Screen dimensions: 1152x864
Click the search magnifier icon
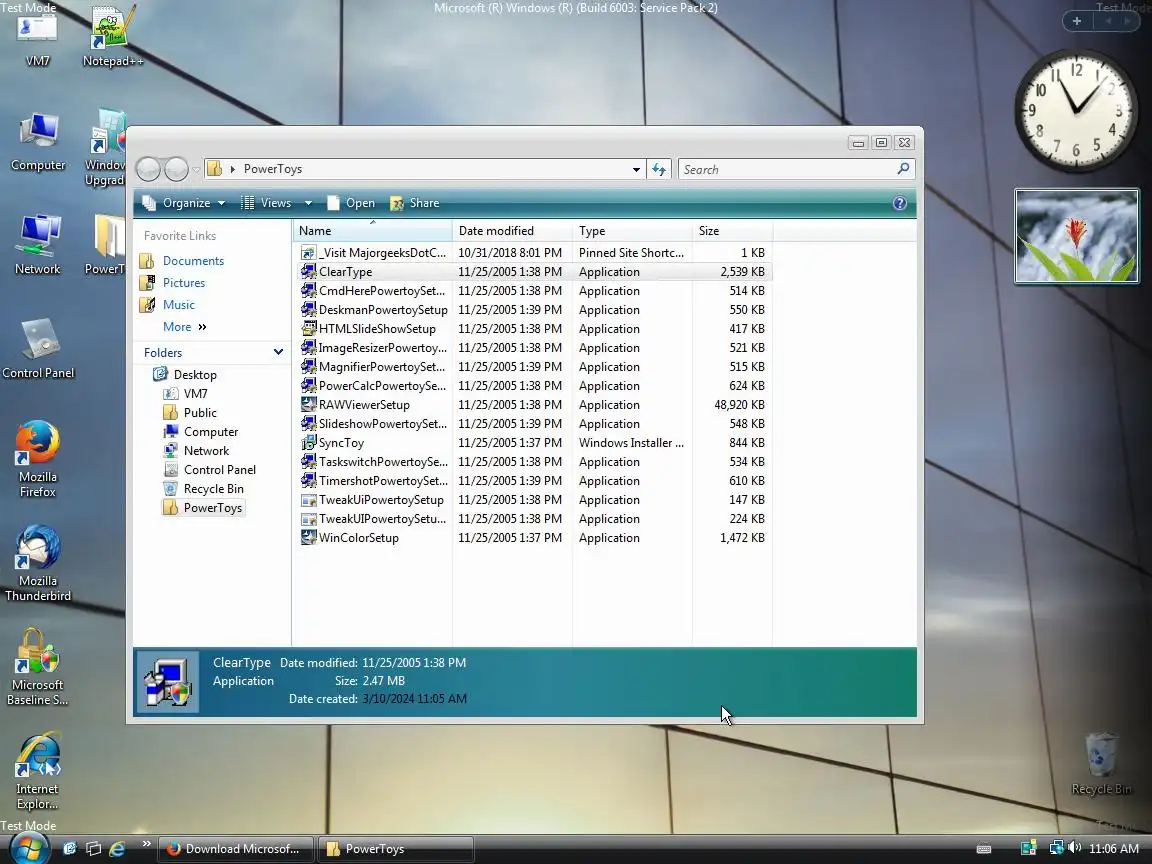(x=903, y=169)
